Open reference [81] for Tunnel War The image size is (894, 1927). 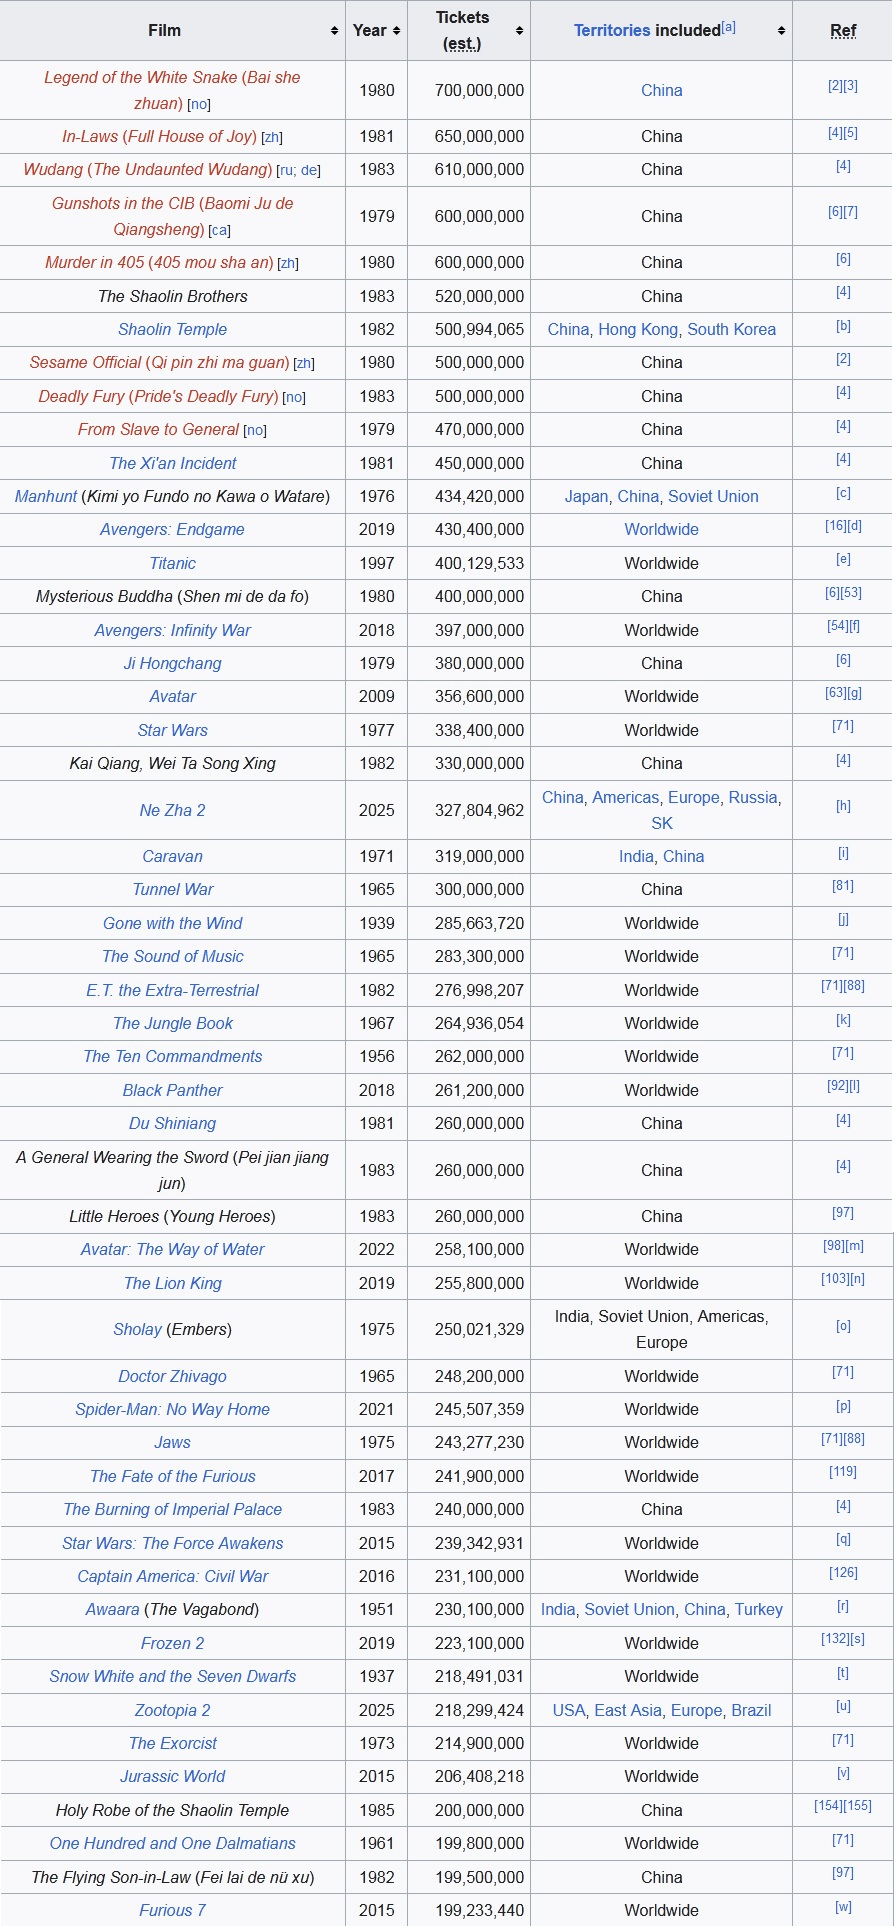[x=843, y=885]
